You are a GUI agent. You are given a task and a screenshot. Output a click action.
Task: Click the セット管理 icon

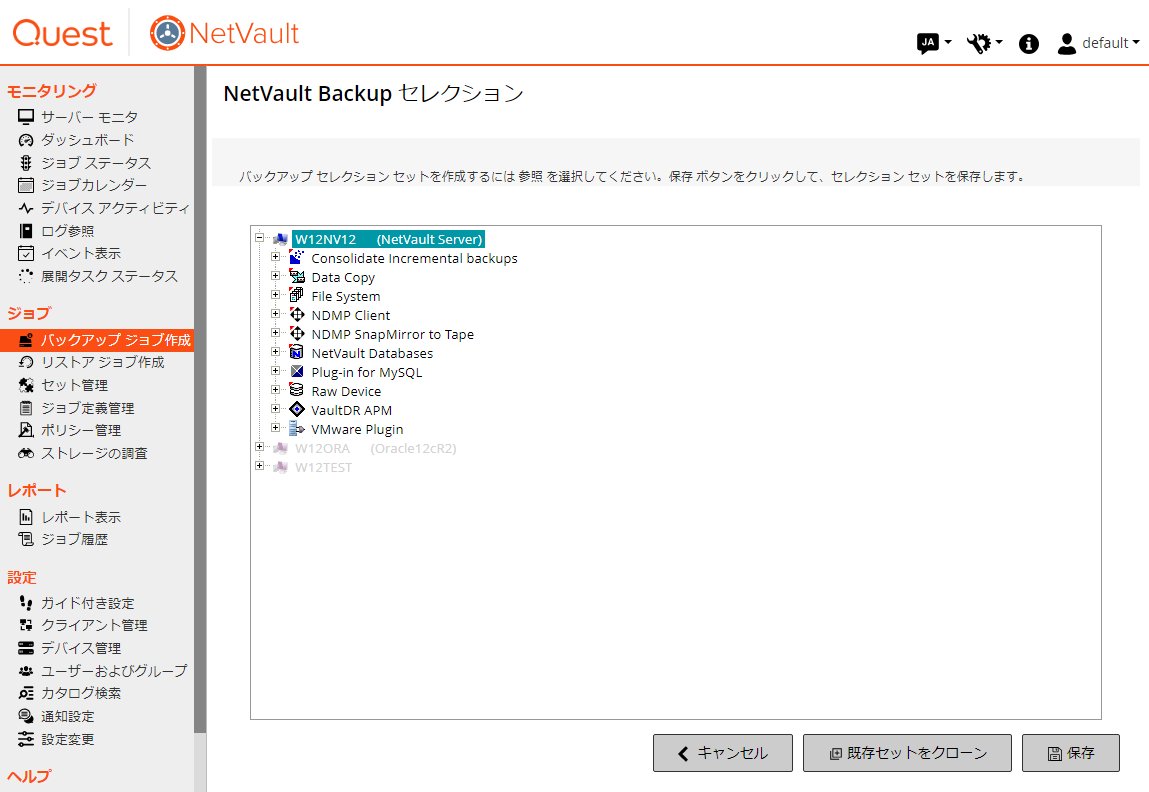pyautogui.click(x=26, y=385)
